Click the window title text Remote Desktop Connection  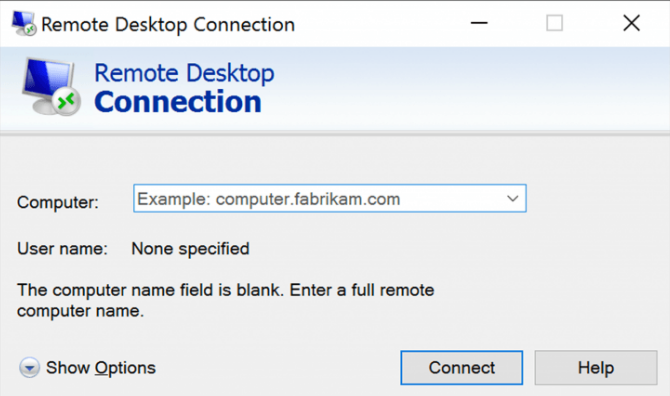click(x=168, y=25)
